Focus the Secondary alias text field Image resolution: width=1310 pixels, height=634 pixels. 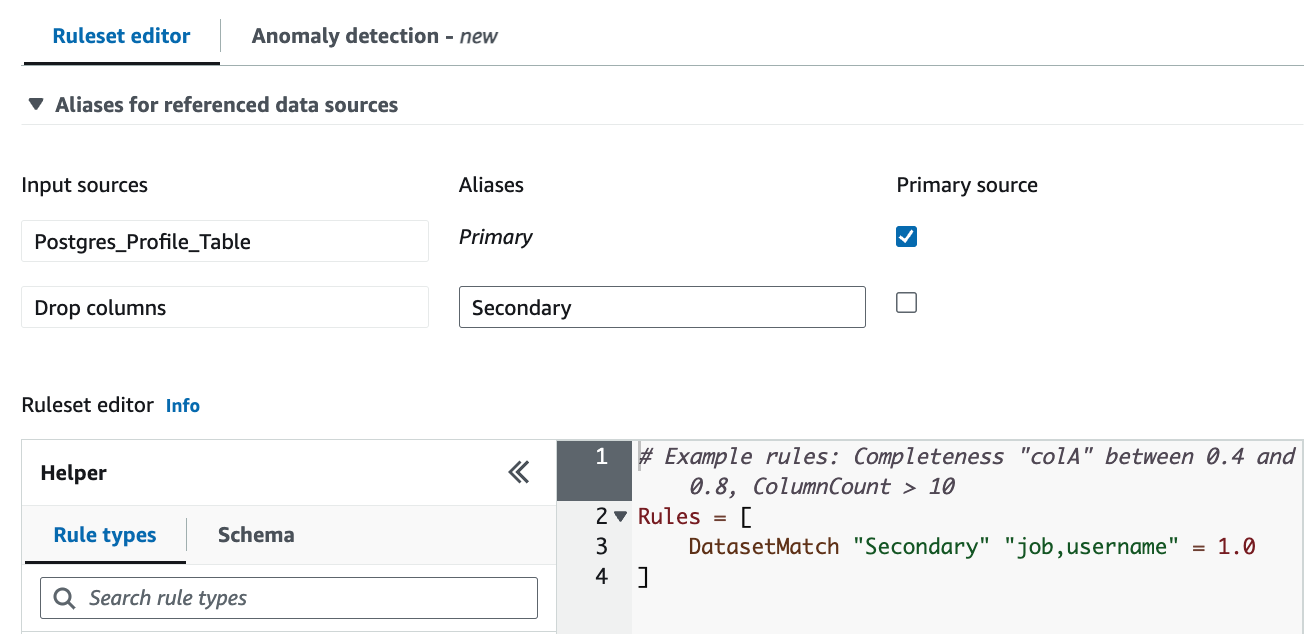click(x=661, y=307)
